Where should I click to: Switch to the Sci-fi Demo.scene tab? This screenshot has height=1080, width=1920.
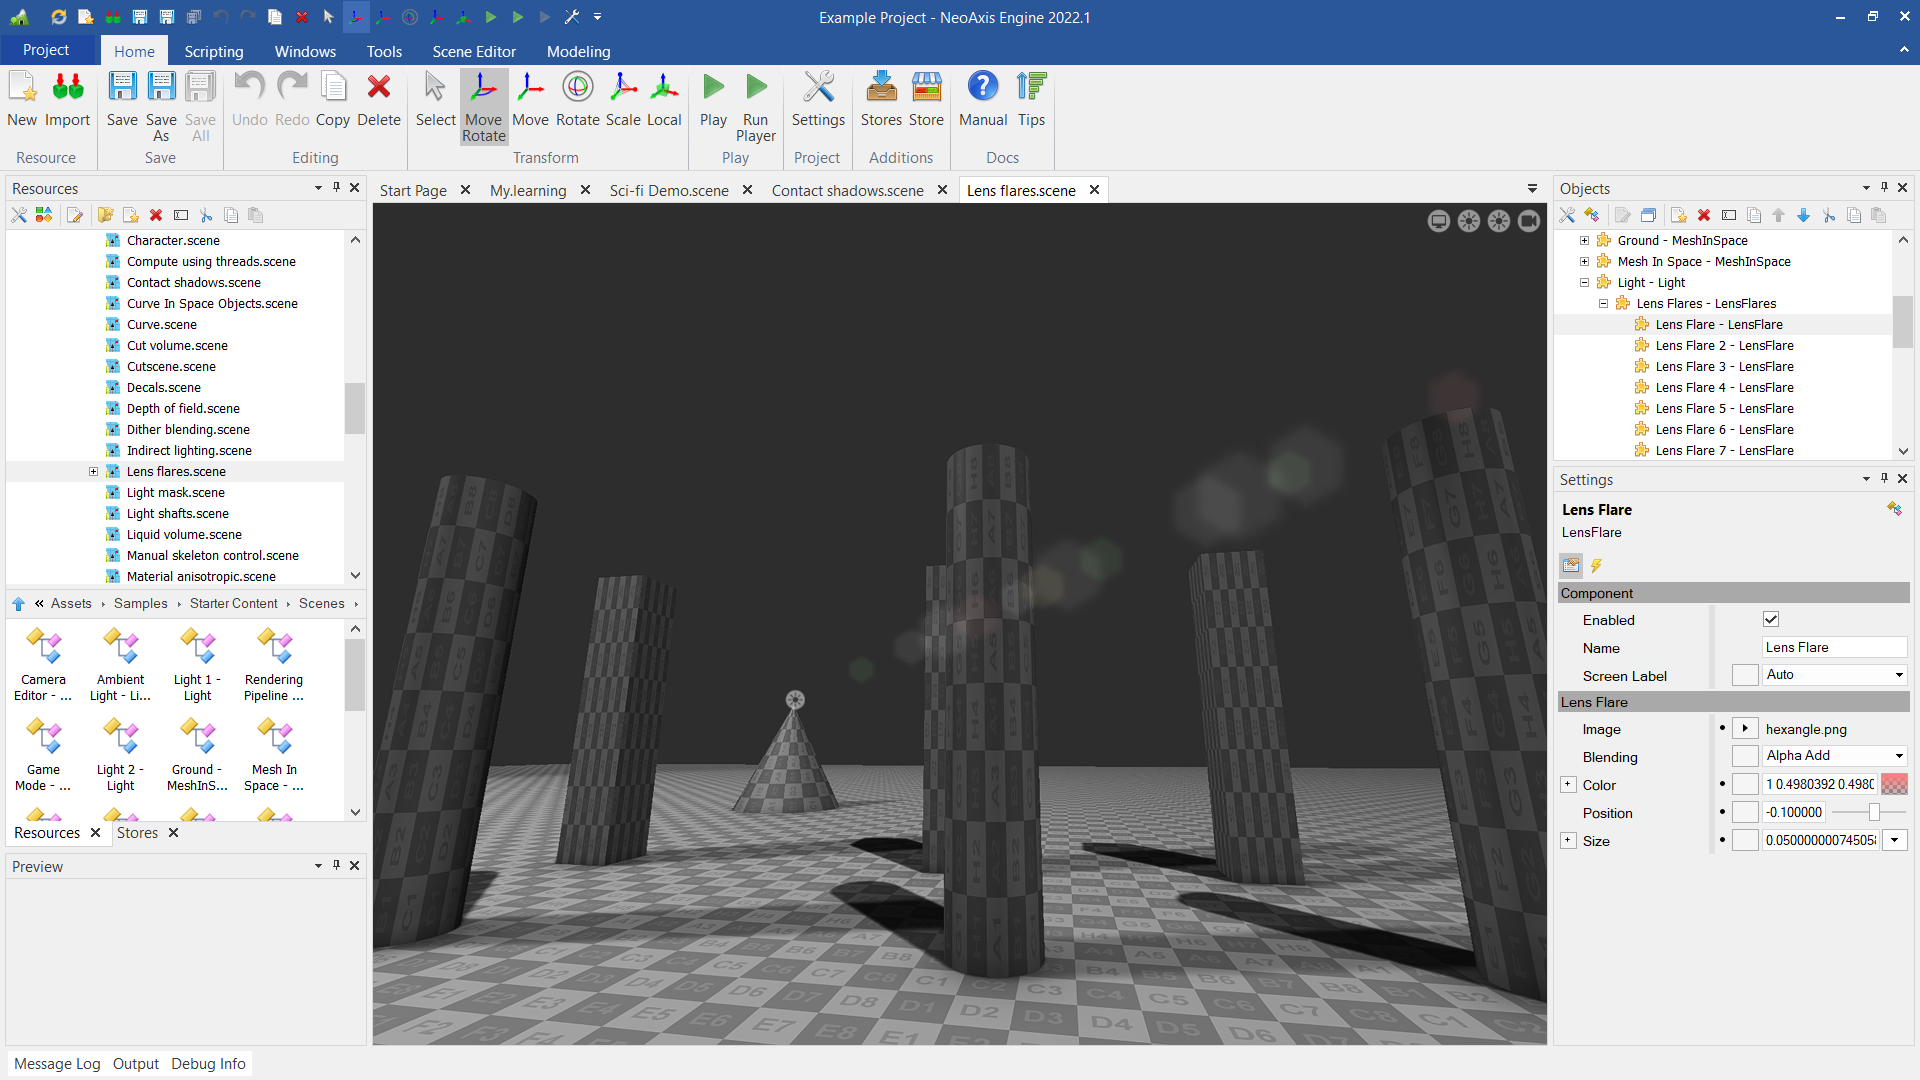pos(668,191)
